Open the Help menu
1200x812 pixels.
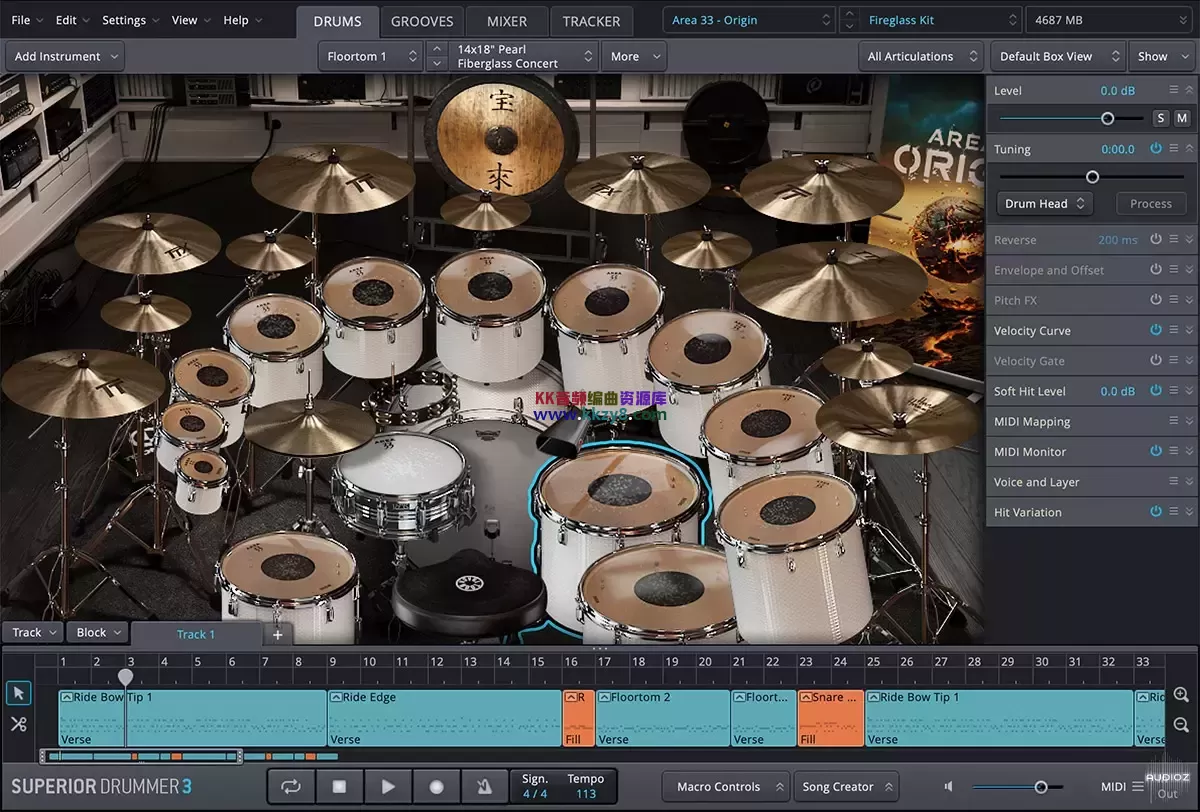click(242, 20)
